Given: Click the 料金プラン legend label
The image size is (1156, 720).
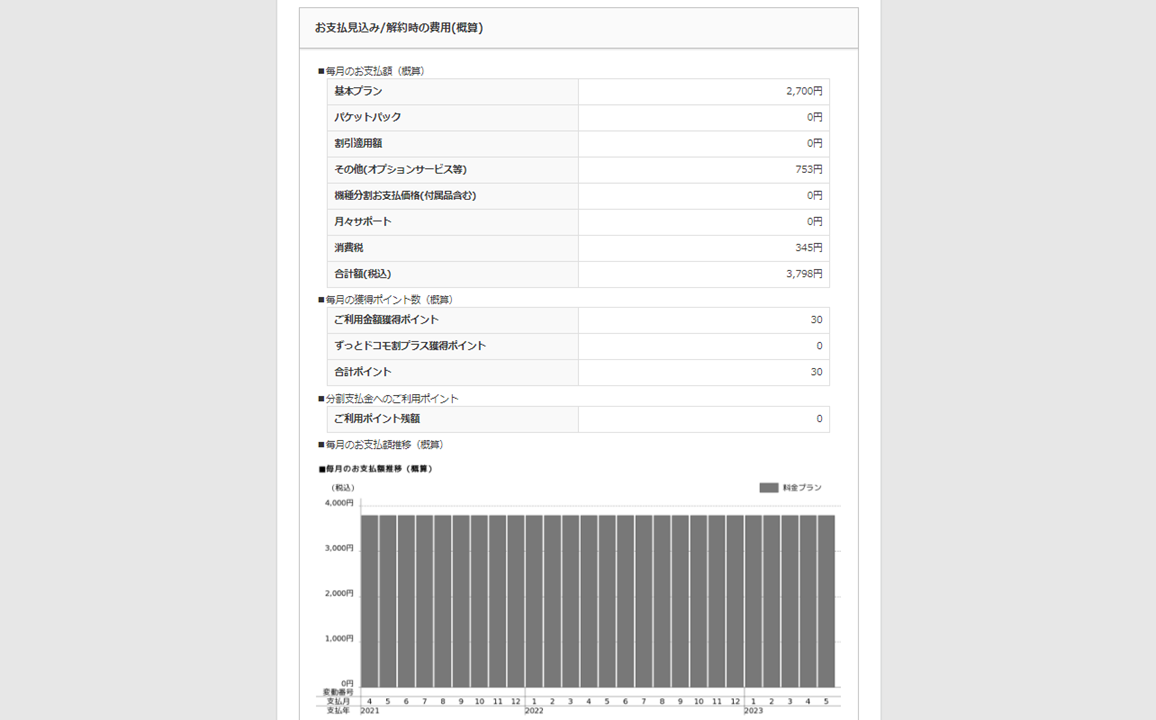Looking at the screenshot, I should pyautogui.click(x=802, y=488).
